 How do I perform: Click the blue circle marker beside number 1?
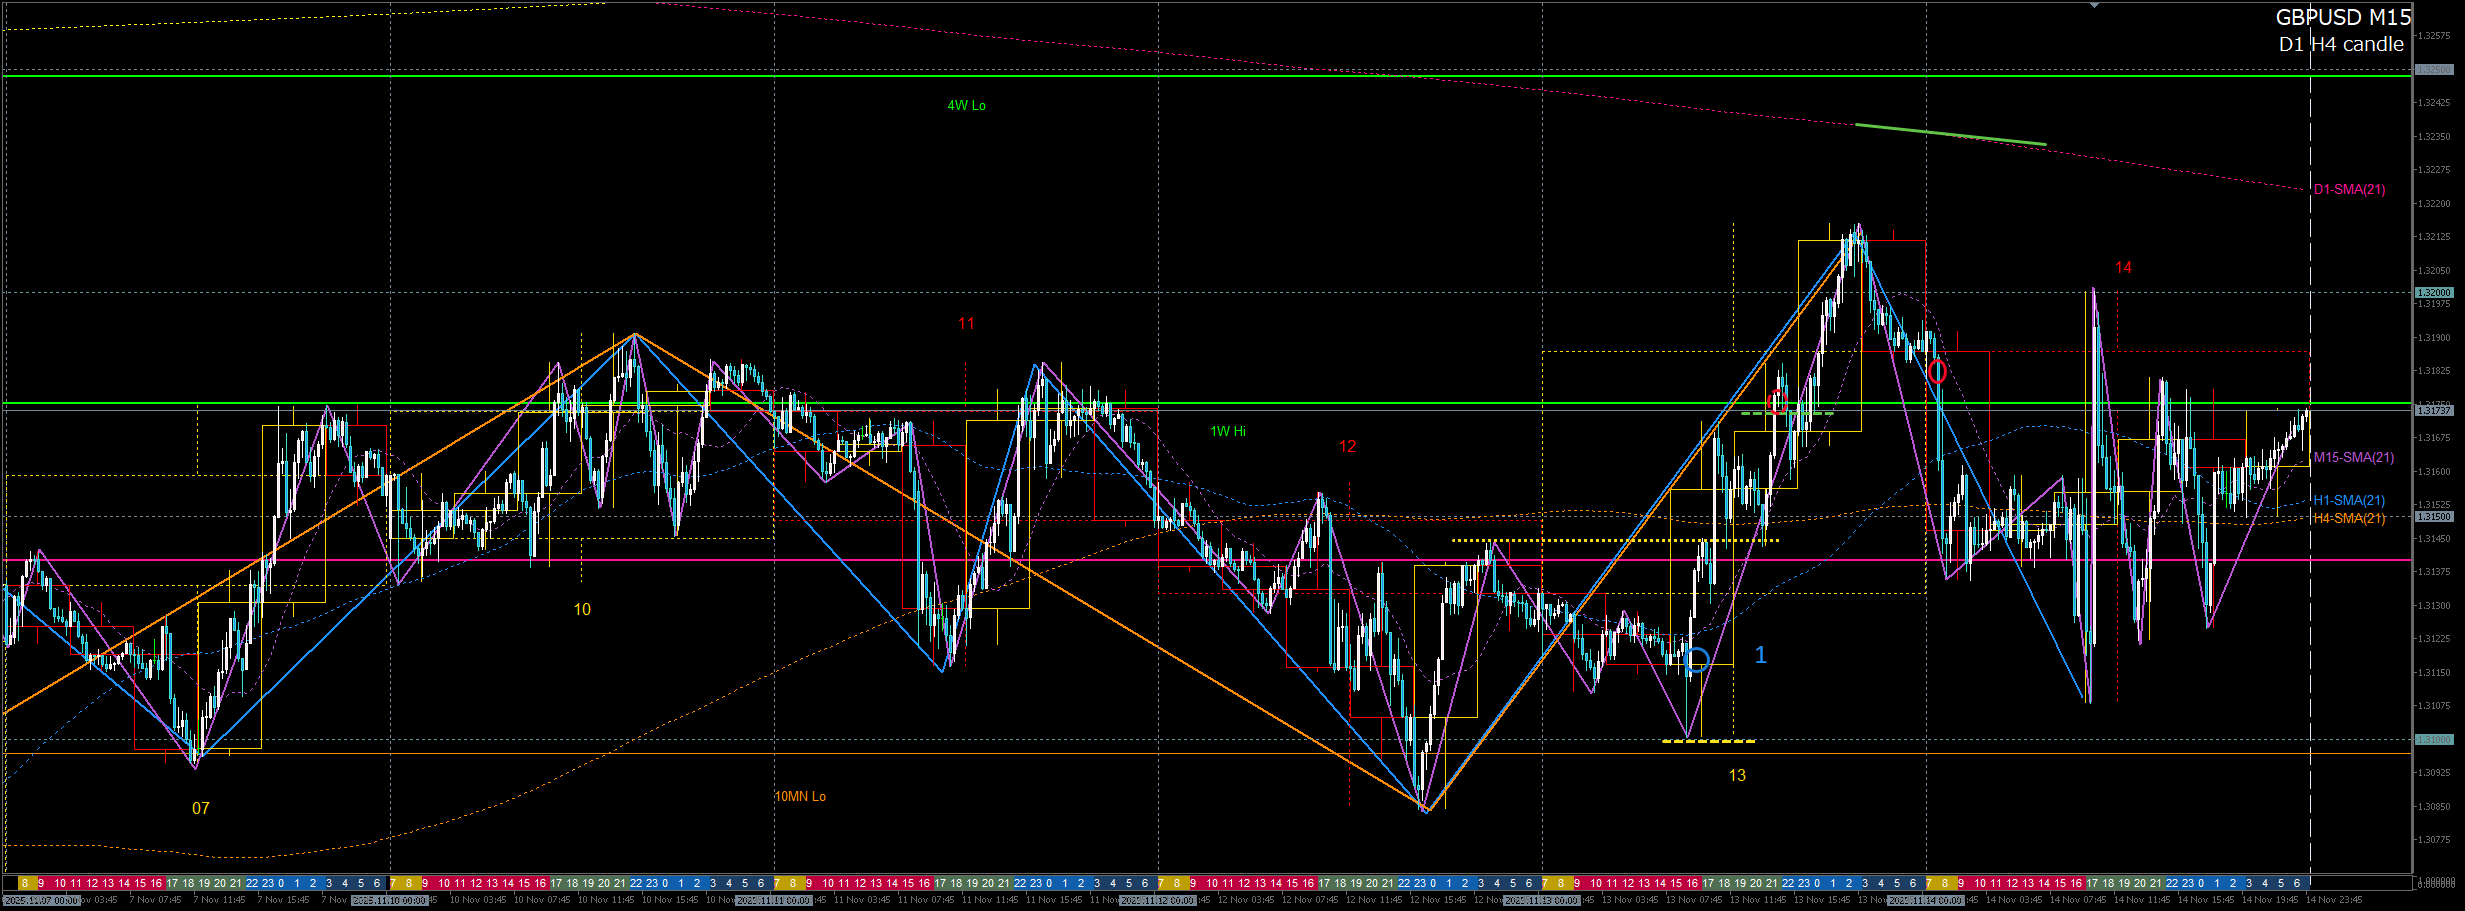pos(1697,659)
